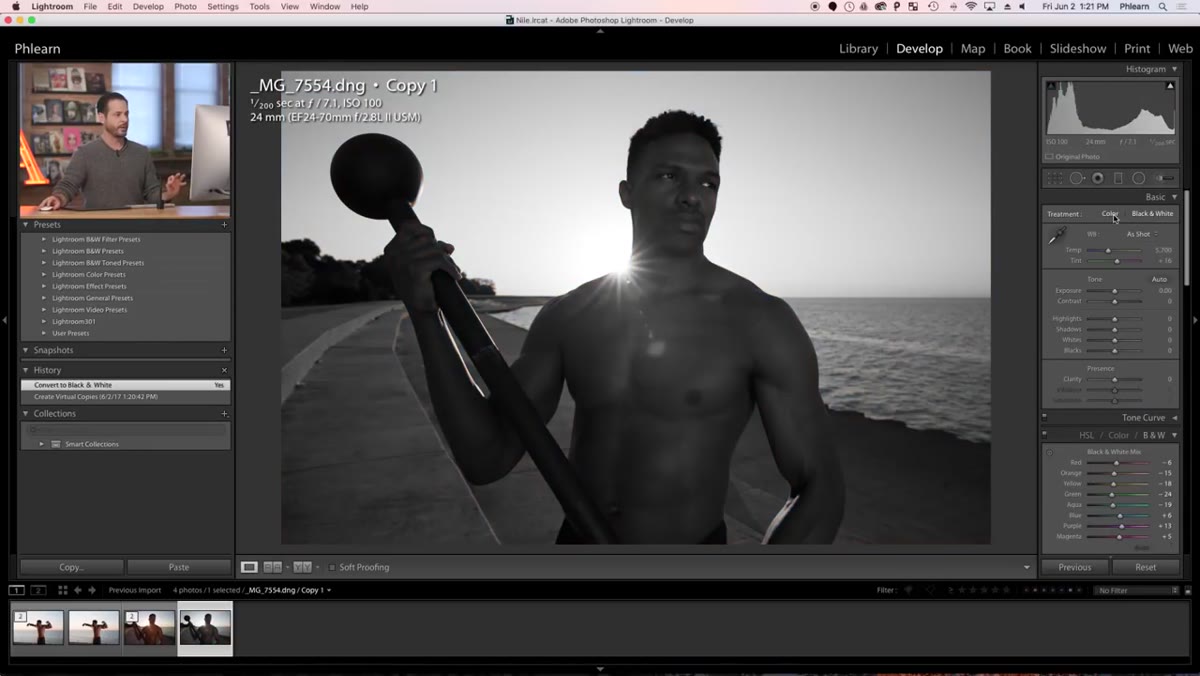Set Treatment to Black & White

click(x=1152, y=213)
